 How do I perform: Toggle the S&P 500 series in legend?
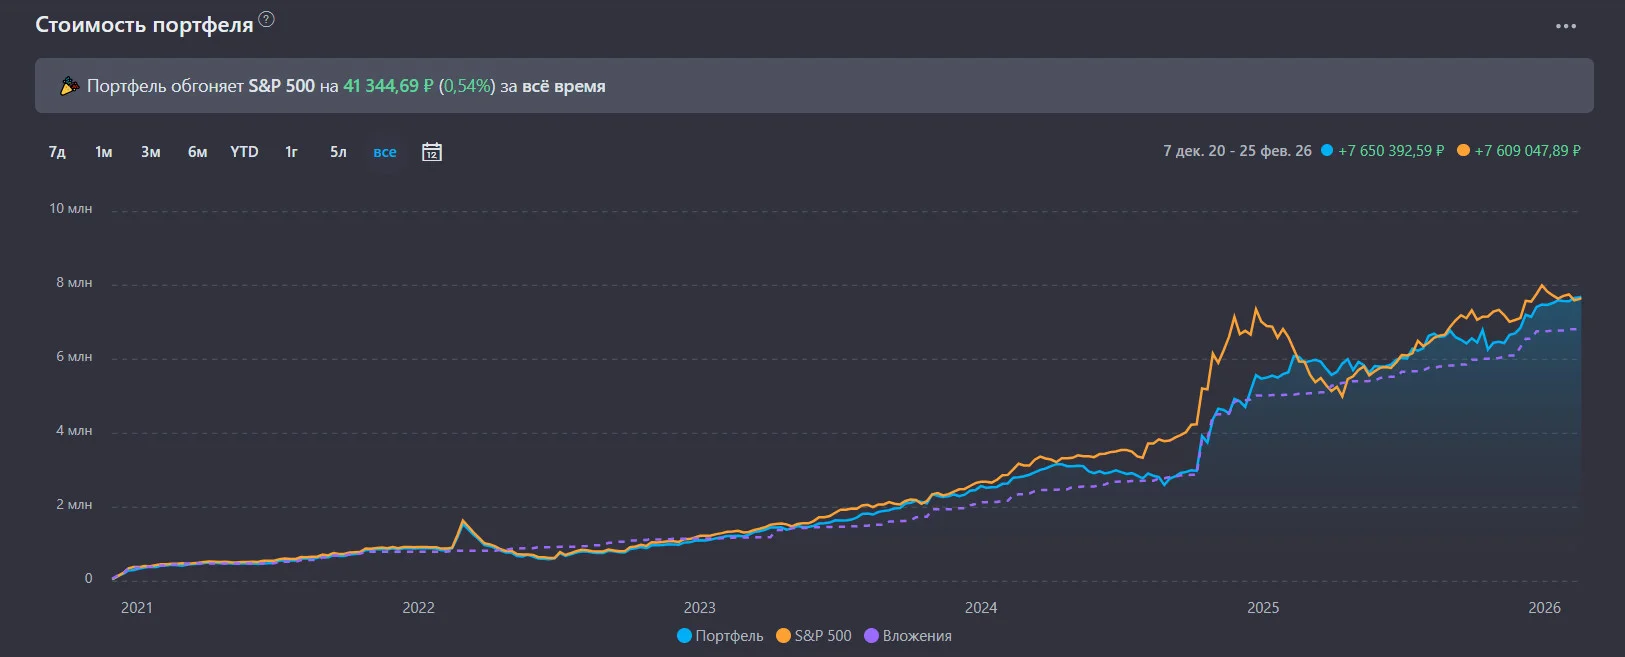(814, 636)
